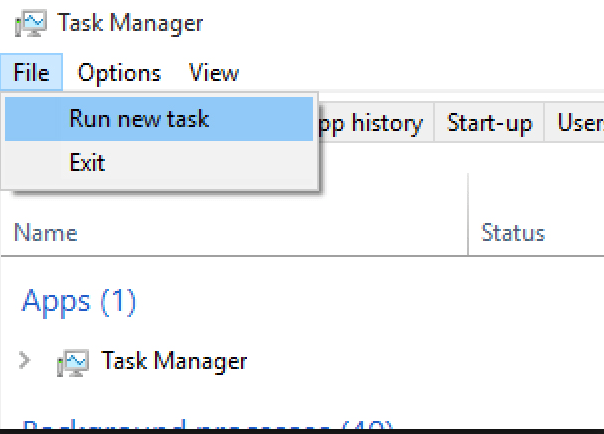Open the Options menu
The width and height of the screenshot is (604, 434).
coord(119,73)
